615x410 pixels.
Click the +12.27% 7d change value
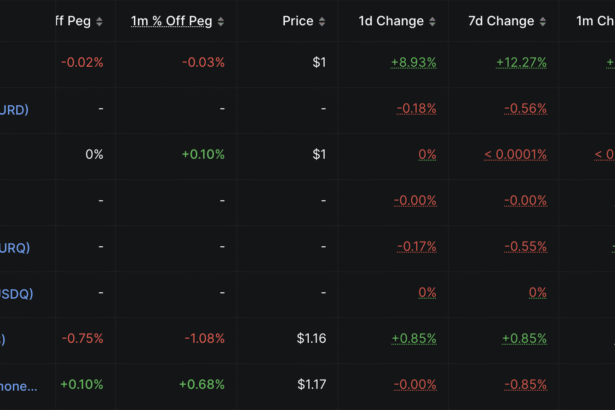521,62
